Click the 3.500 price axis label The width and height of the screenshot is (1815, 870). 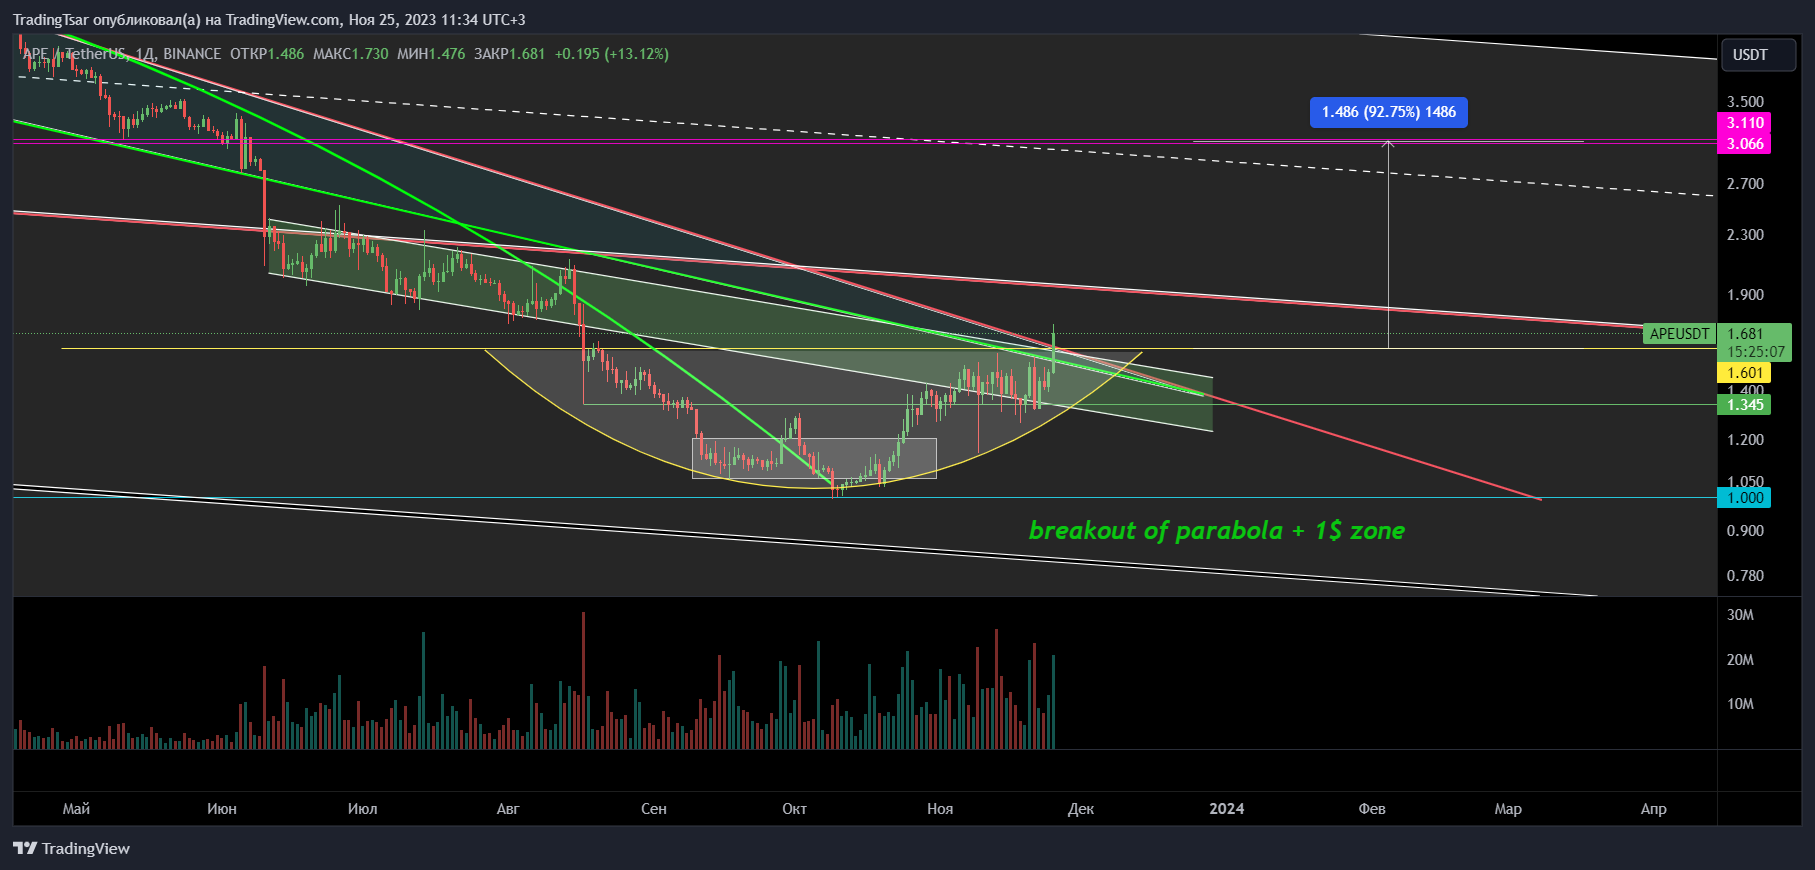[x=1745, y=102]
